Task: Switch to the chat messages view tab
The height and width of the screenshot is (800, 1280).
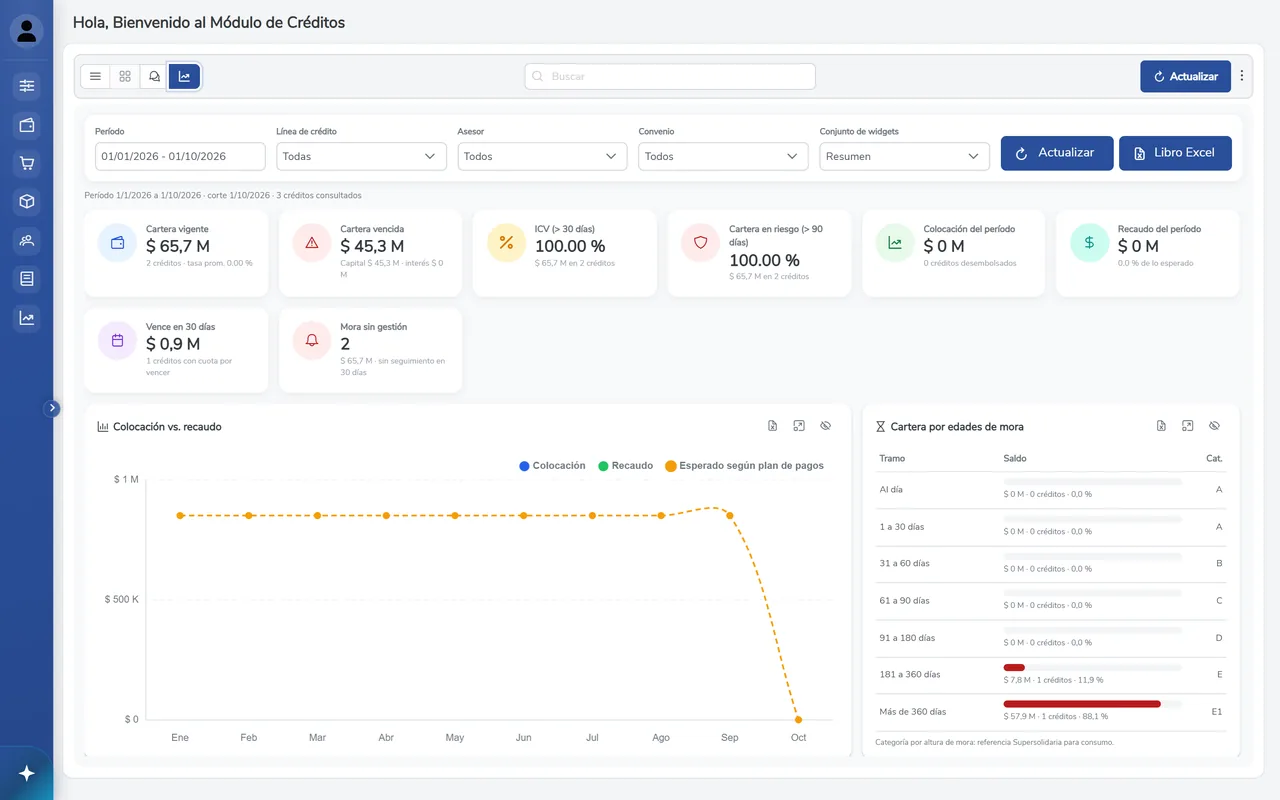Action: [154, 76]
